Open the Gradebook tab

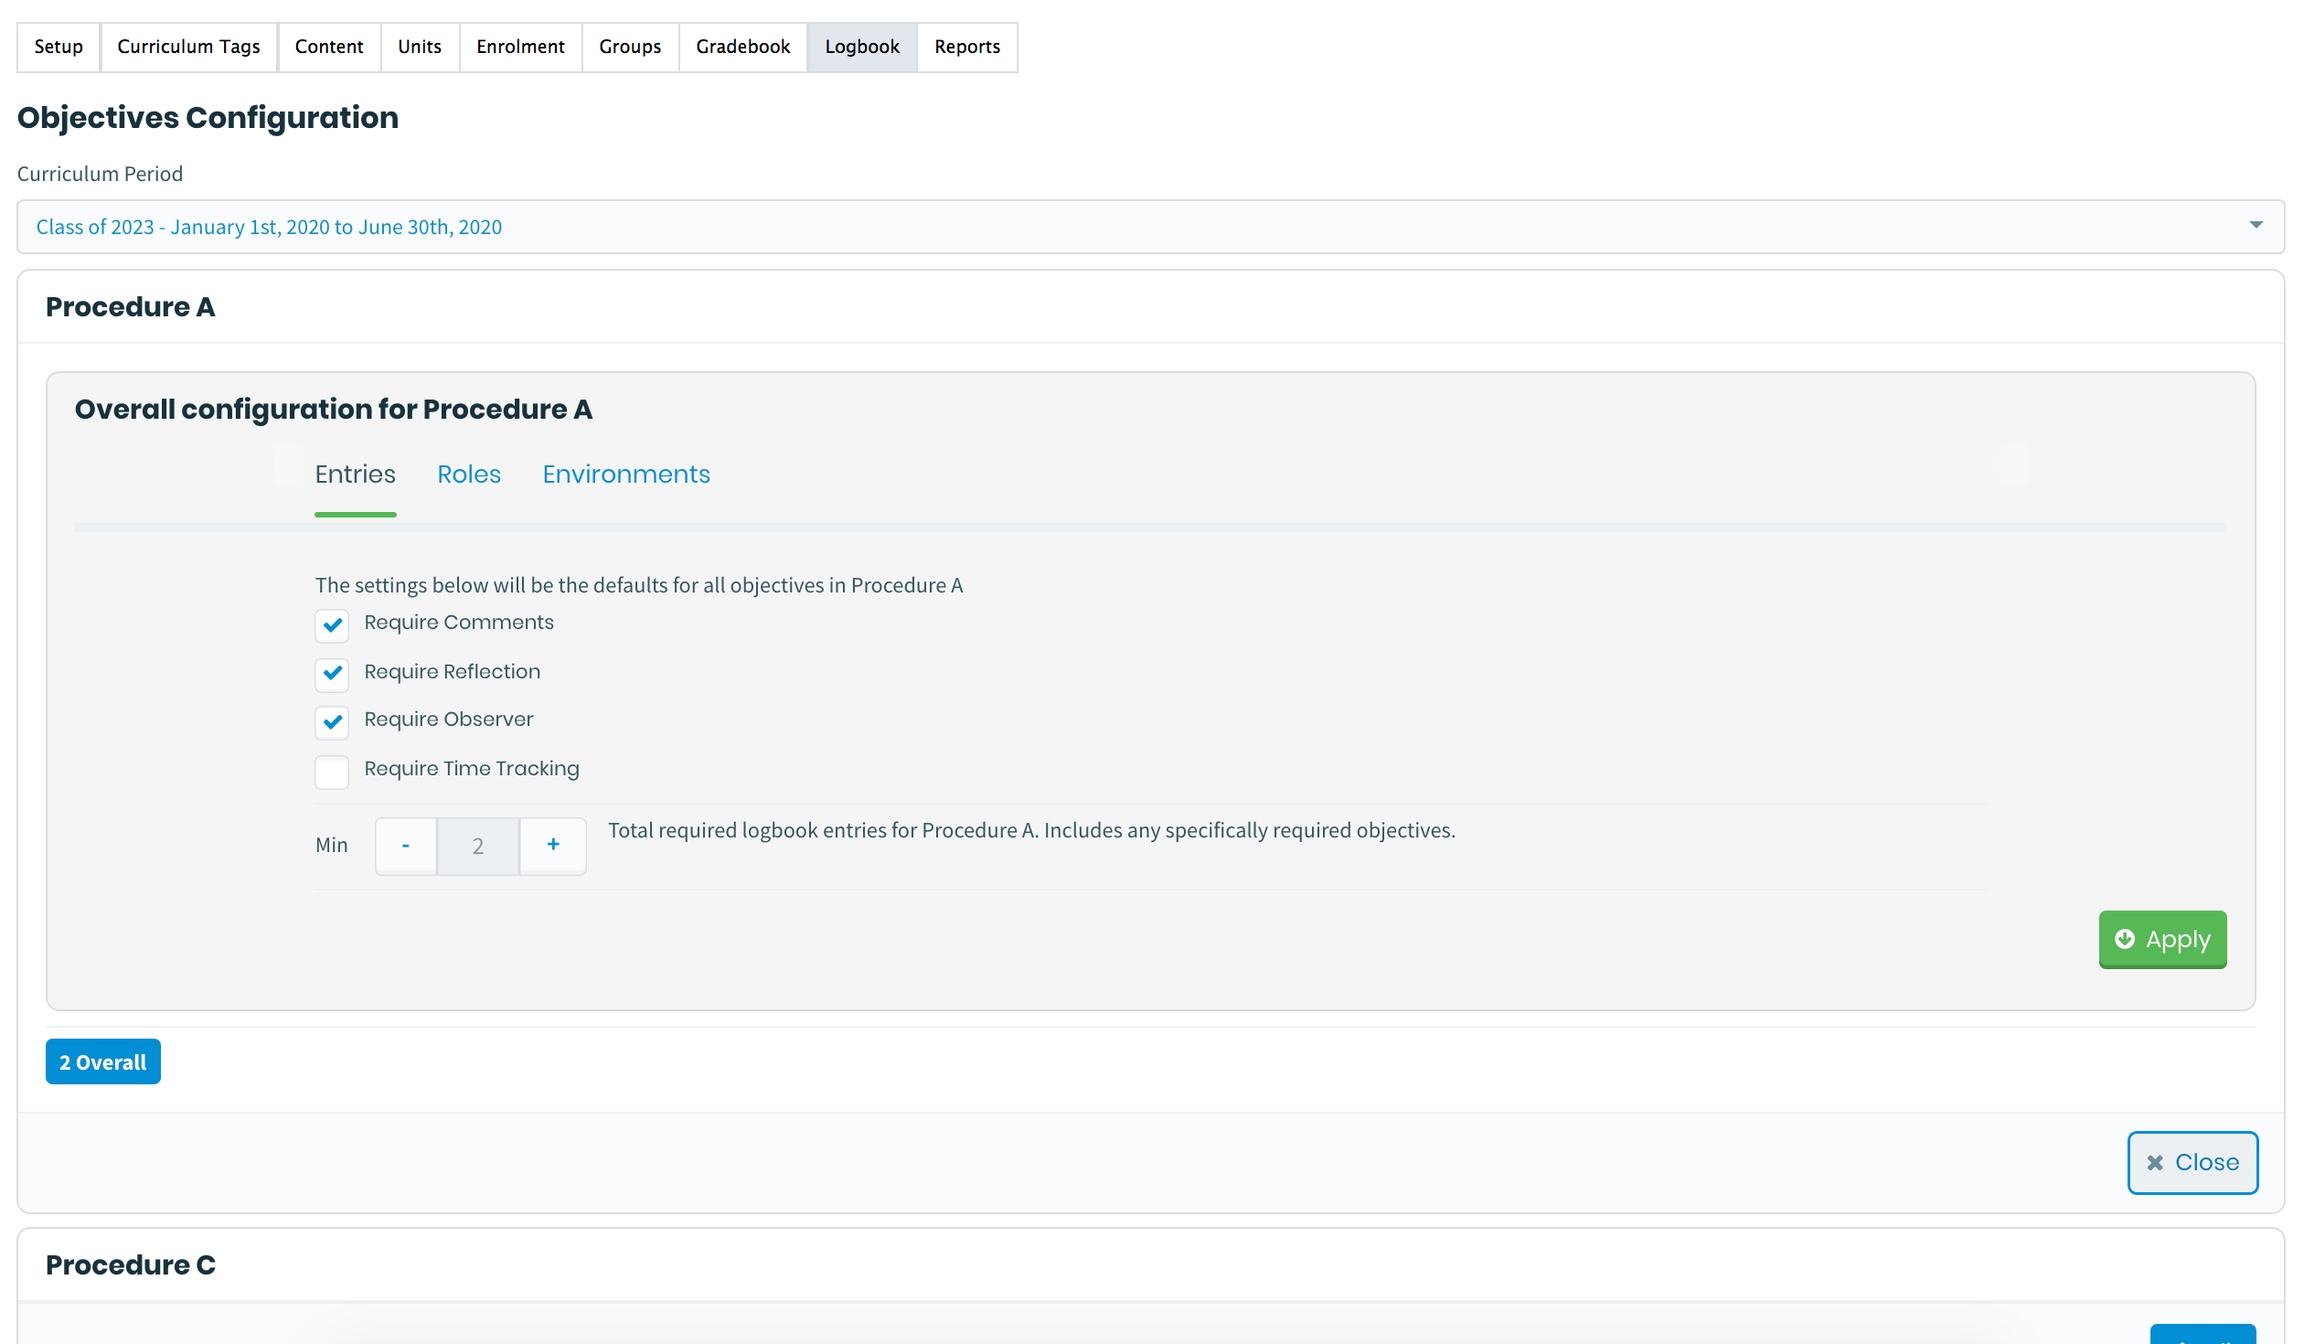742,47
